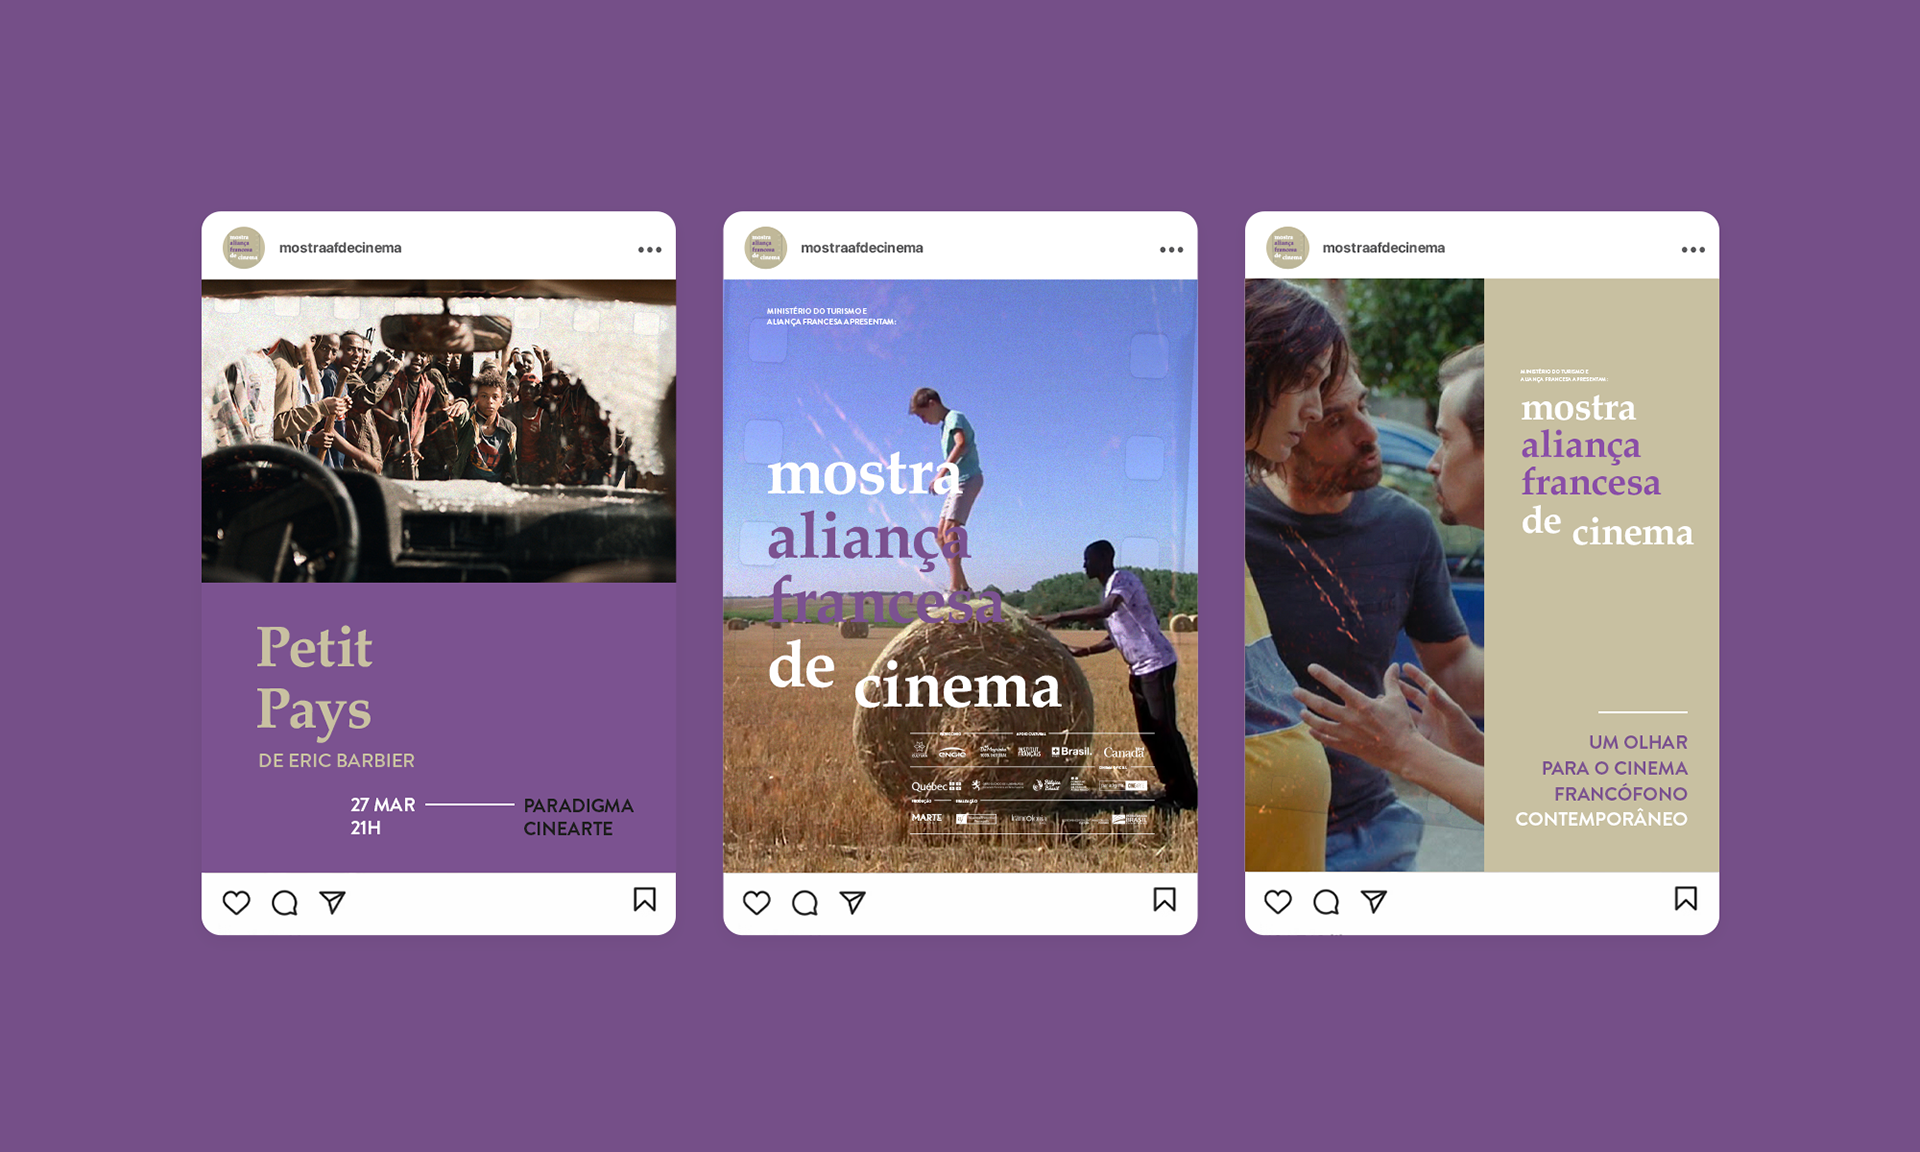The width and height of the screenshot is (1920, 1152).
Task: Open mostraafdecinema profile from the first post
Action: coord(340,248)
